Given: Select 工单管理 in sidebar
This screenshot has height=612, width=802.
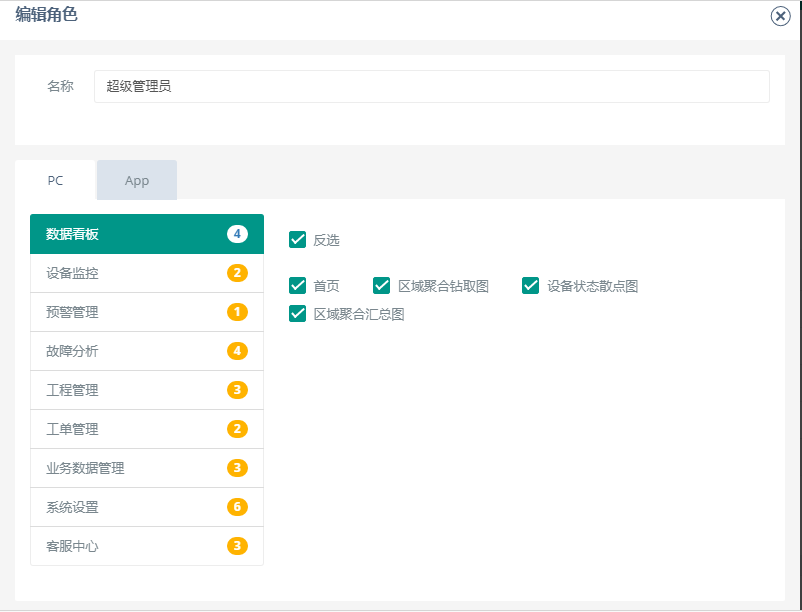Looking at the screenshot, I should pos(147,429).
